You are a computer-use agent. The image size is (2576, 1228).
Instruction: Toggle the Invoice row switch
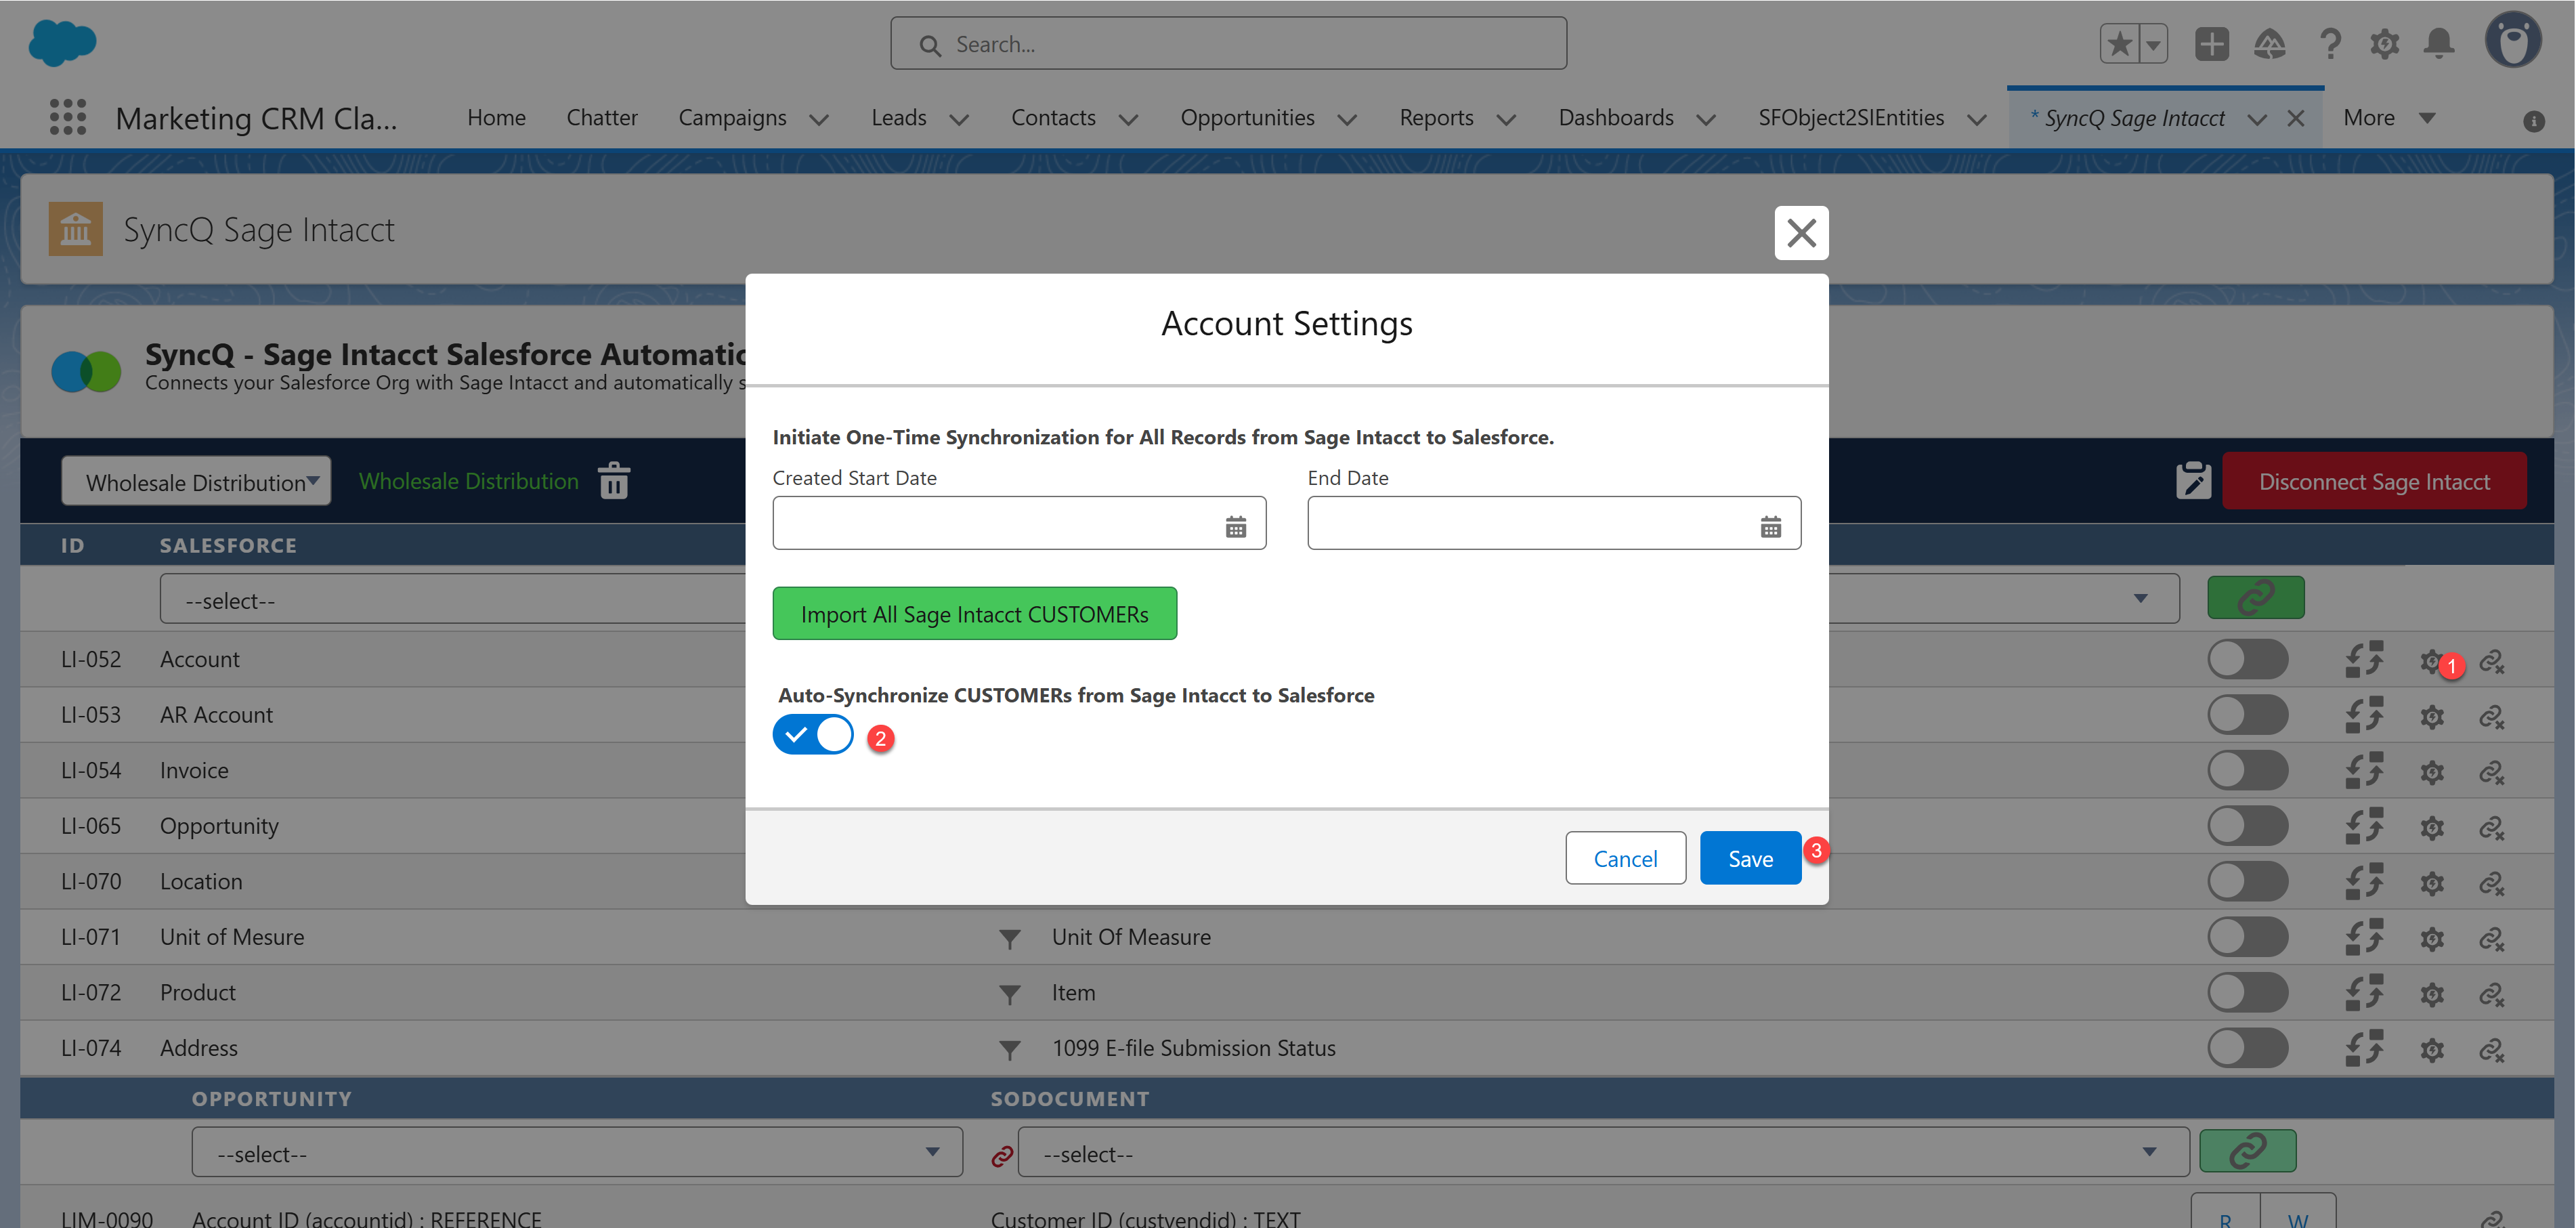click(2248, 770)
